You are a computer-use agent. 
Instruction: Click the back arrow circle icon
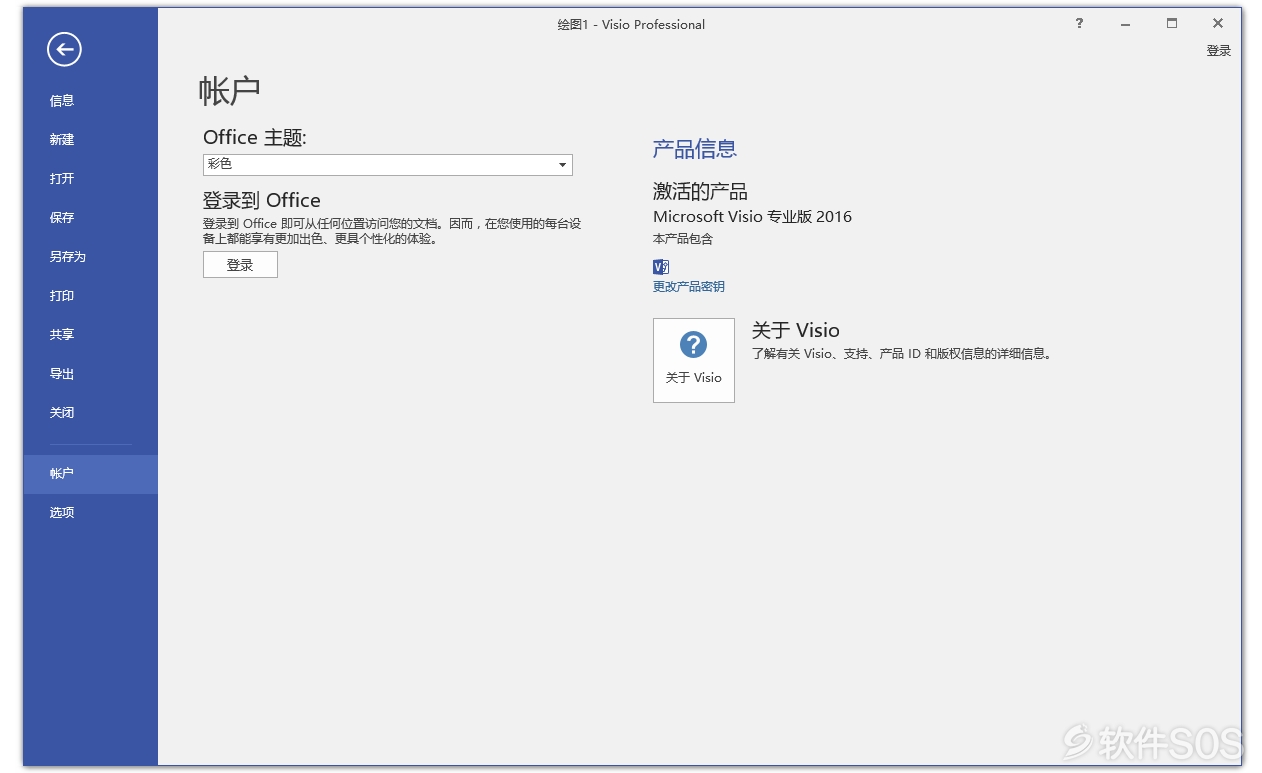(x=64, y=49)
